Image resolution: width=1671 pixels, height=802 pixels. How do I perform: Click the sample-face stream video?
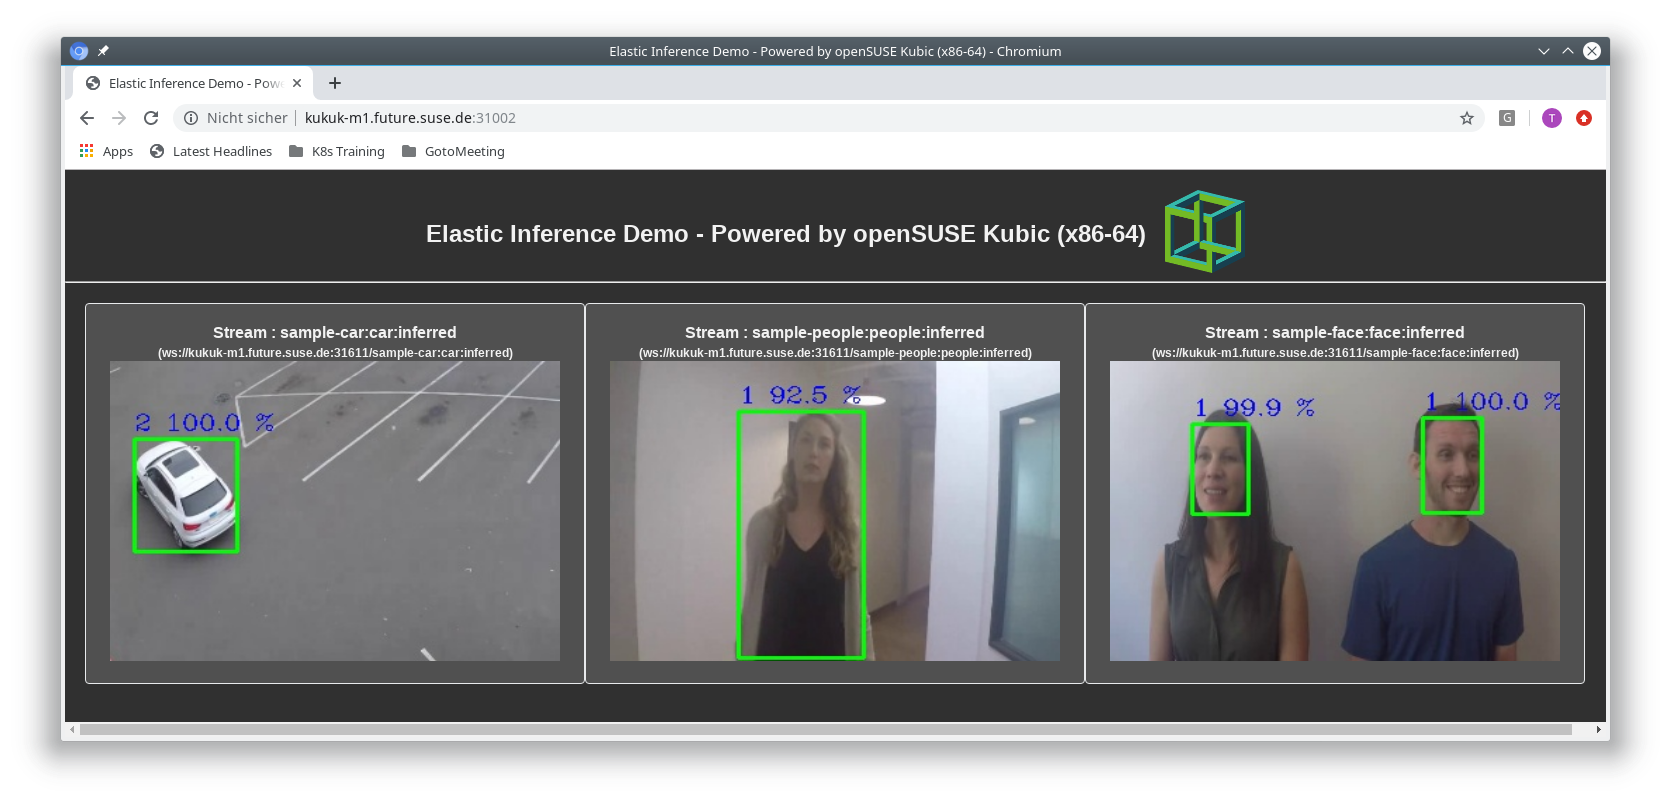tap(1335, 511)
